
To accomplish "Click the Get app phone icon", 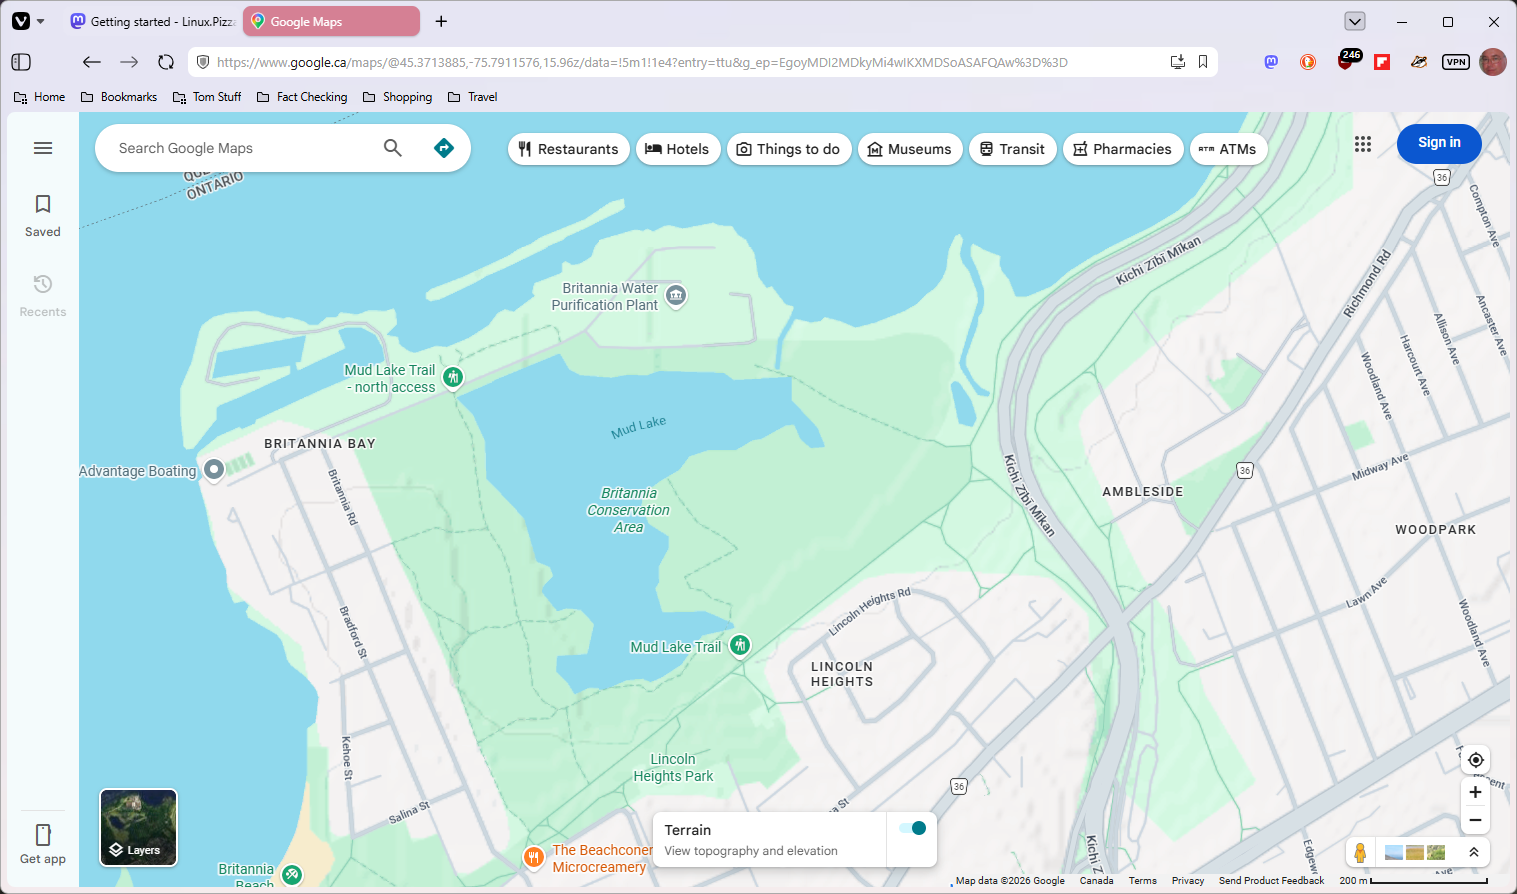I will pos(43,835).
